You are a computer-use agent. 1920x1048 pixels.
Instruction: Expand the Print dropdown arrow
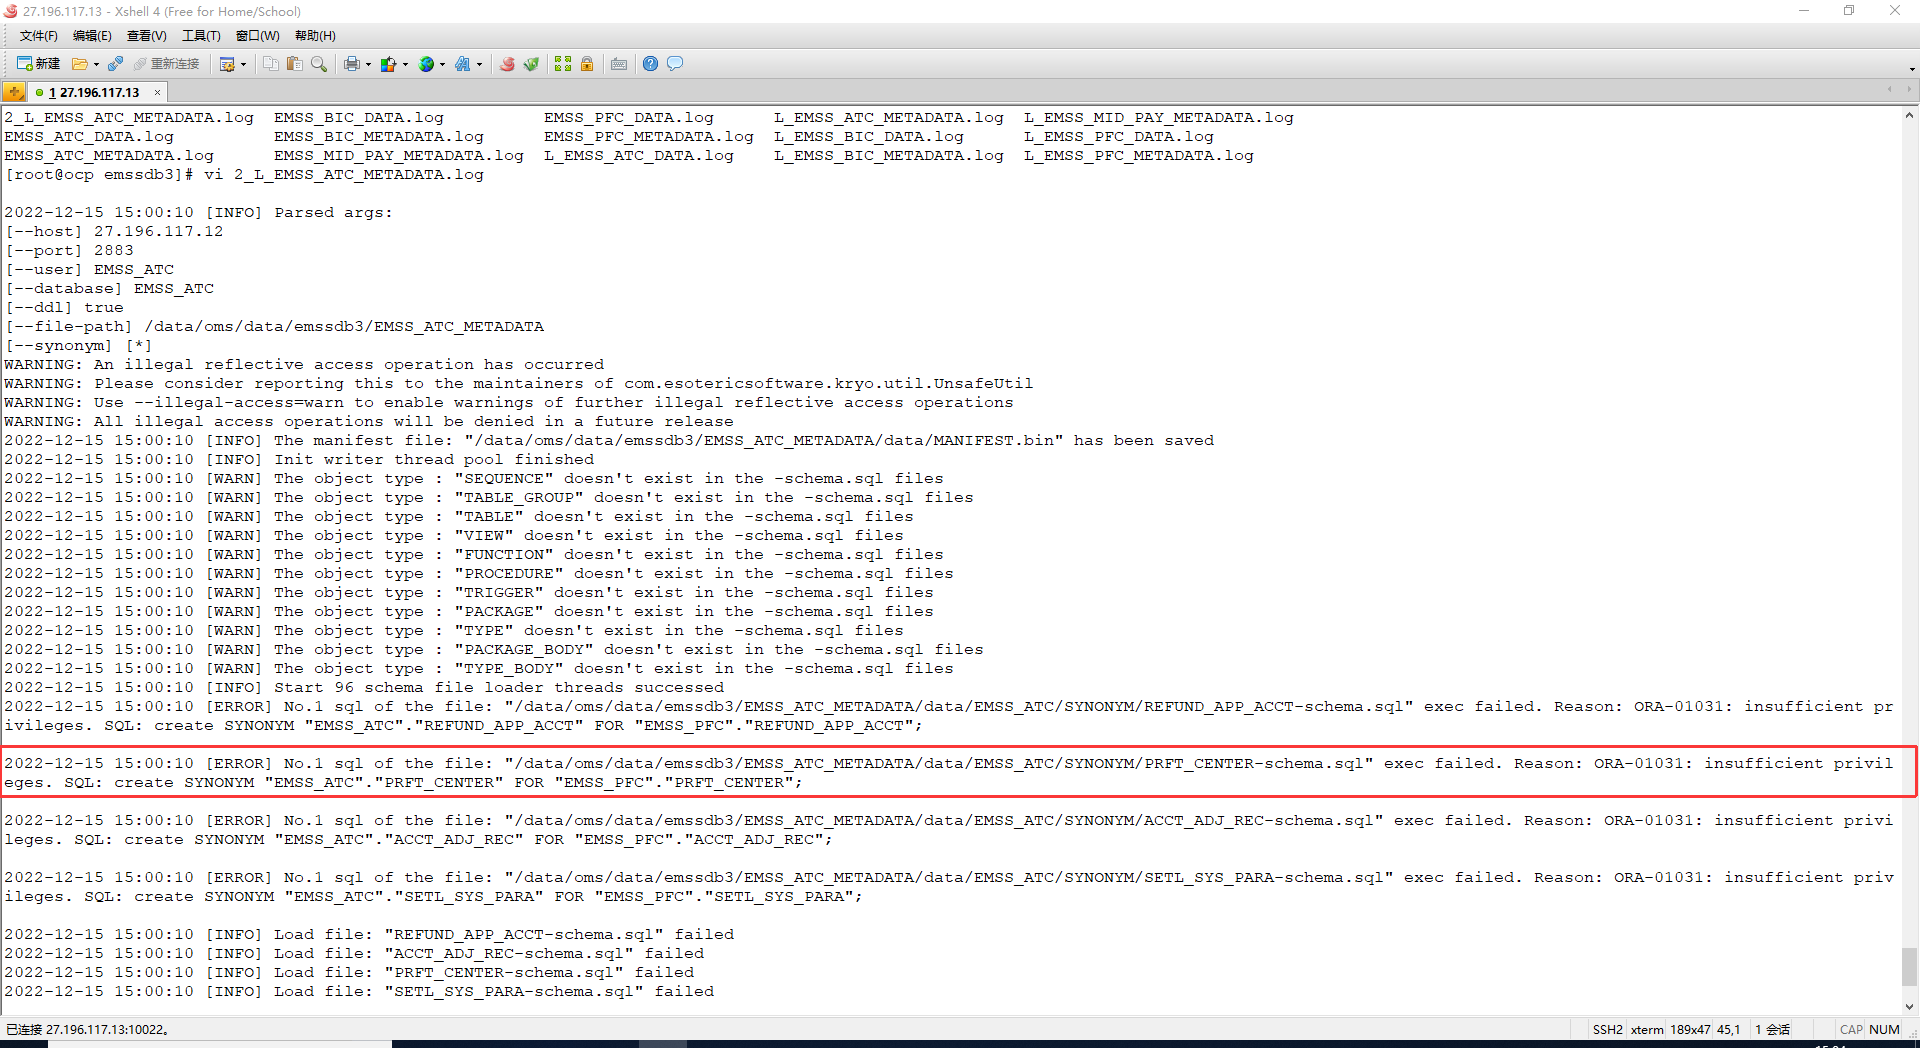coord(368,65)
